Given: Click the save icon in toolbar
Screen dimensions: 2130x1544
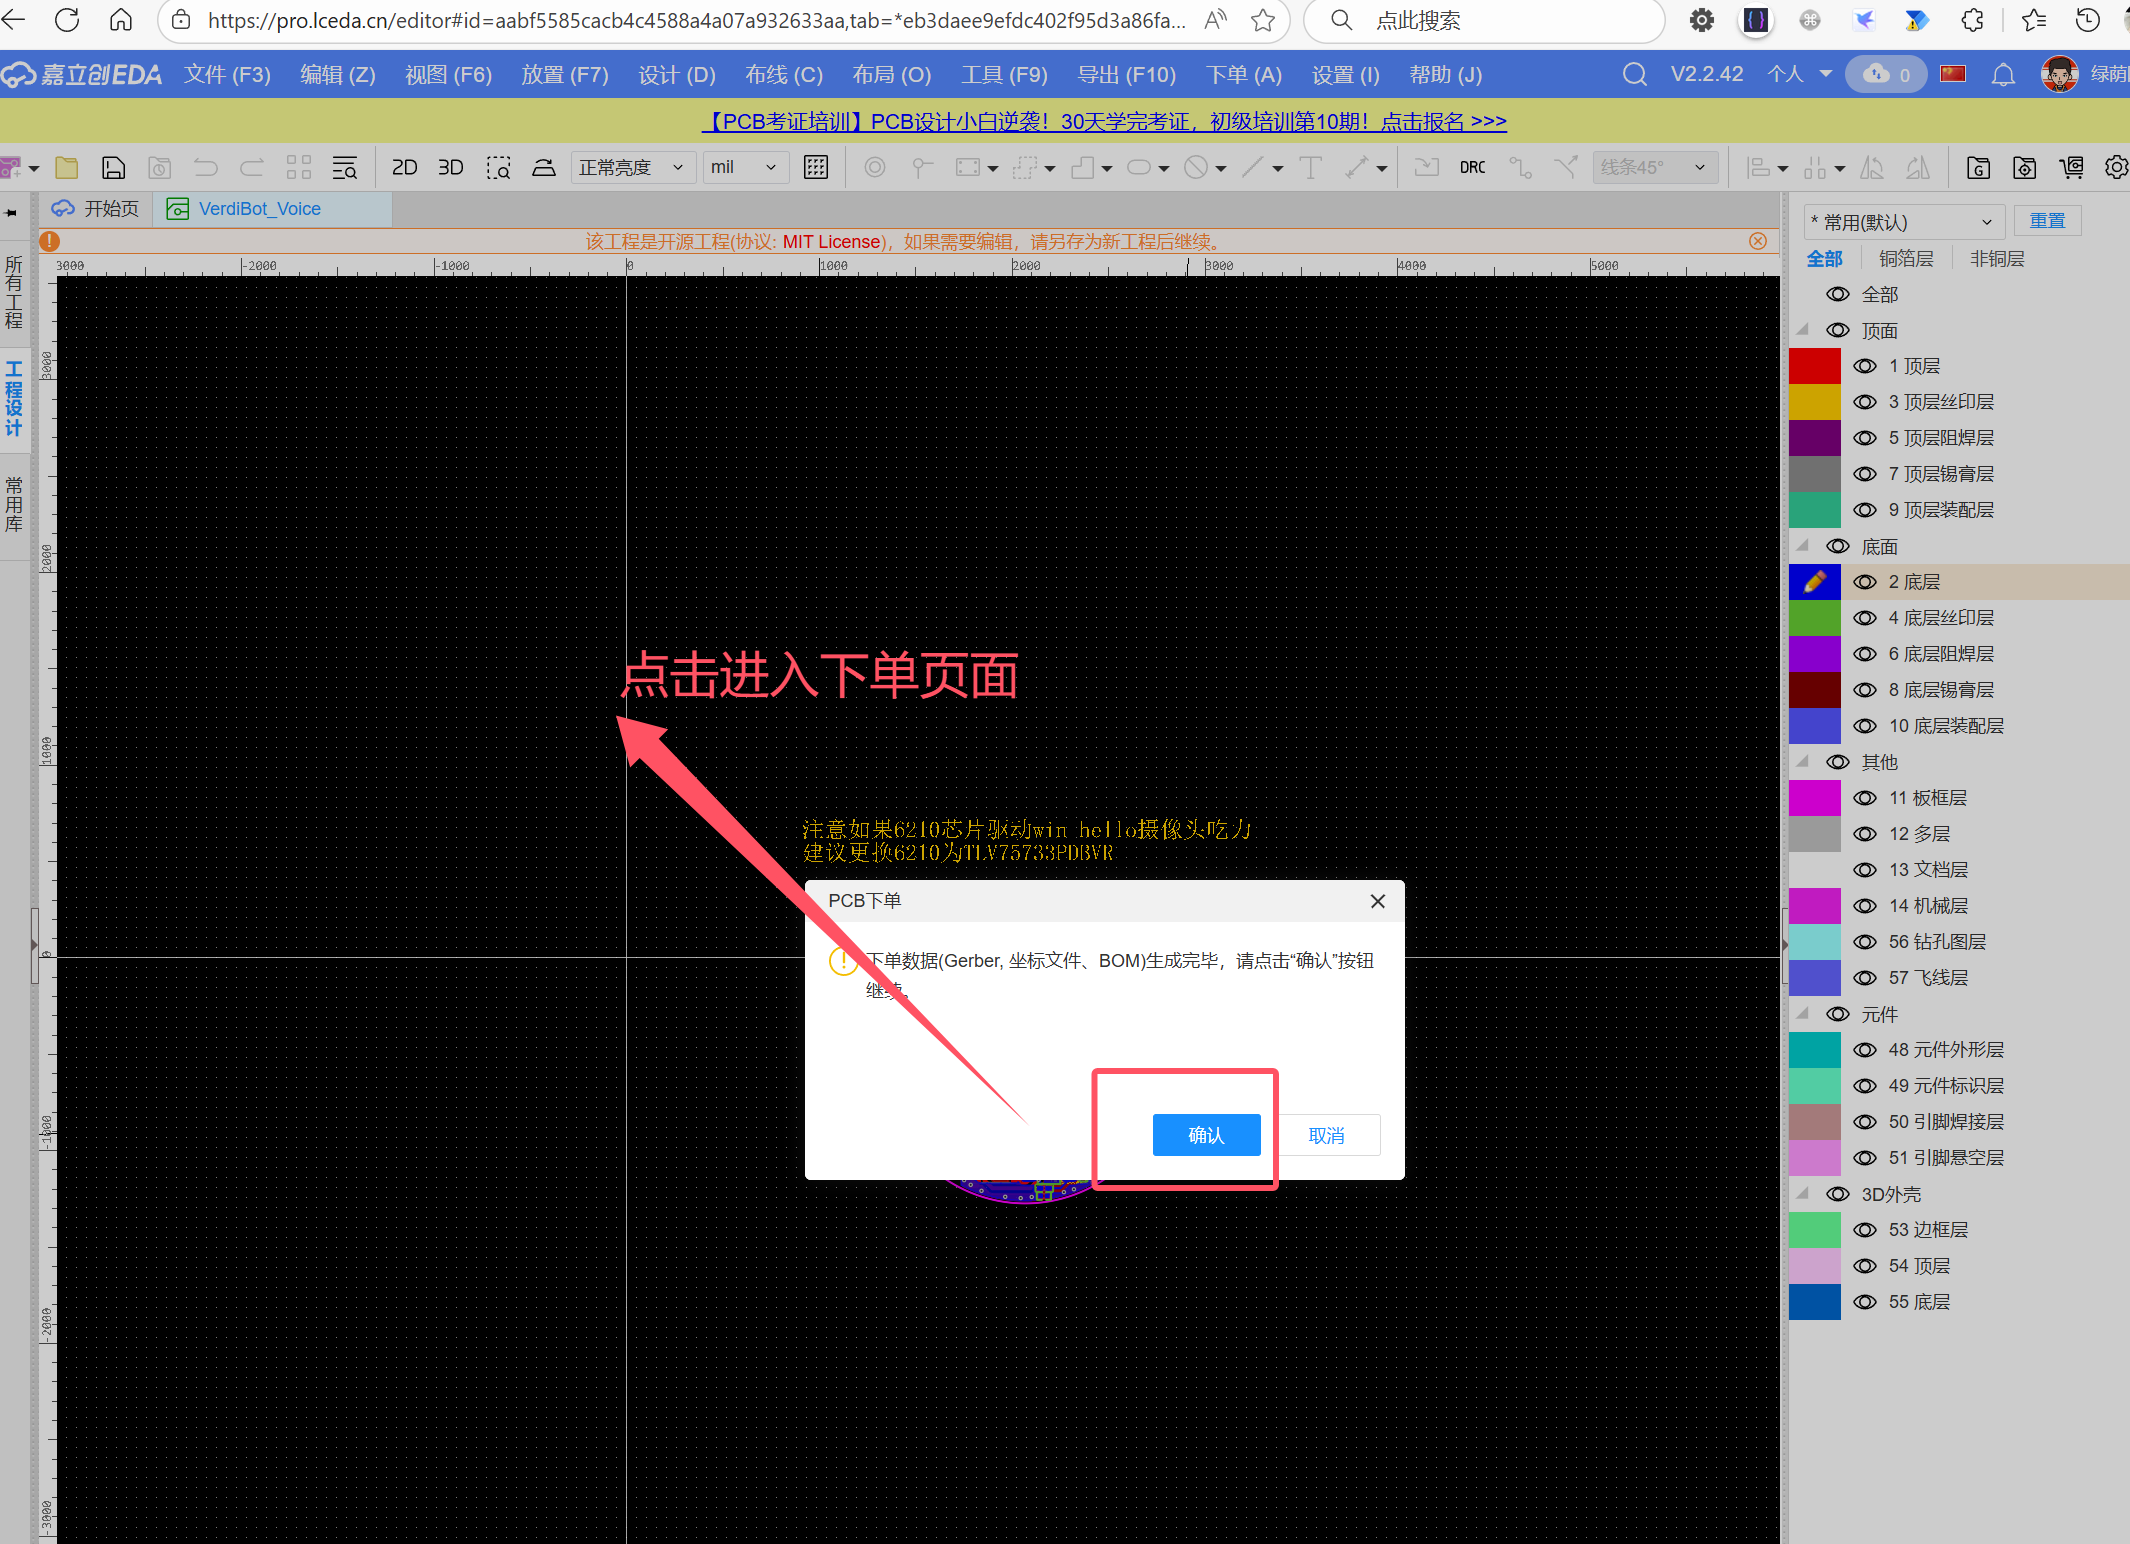Looking at the screenshot, I should 114,167.
